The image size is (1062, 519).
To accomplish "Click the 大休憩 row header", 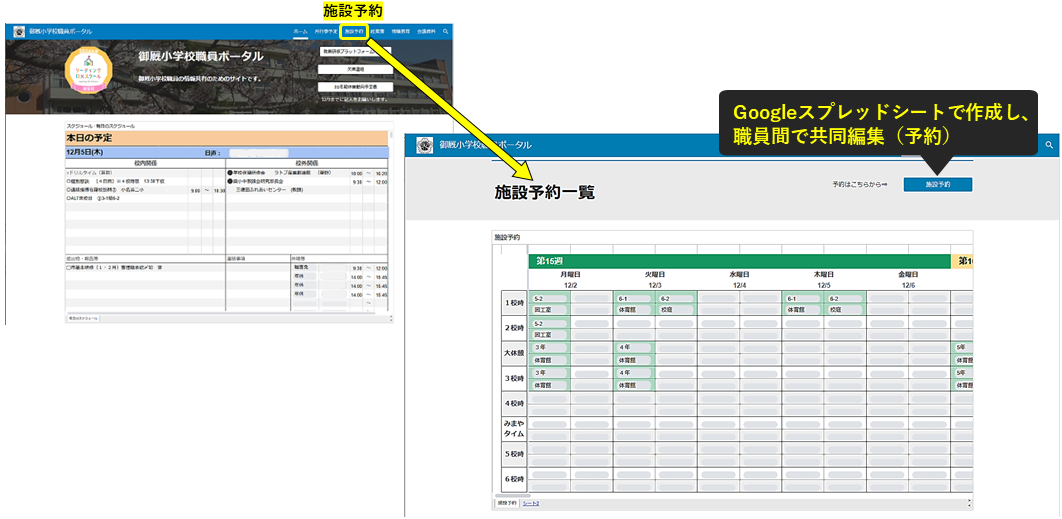I will [514, 354].
